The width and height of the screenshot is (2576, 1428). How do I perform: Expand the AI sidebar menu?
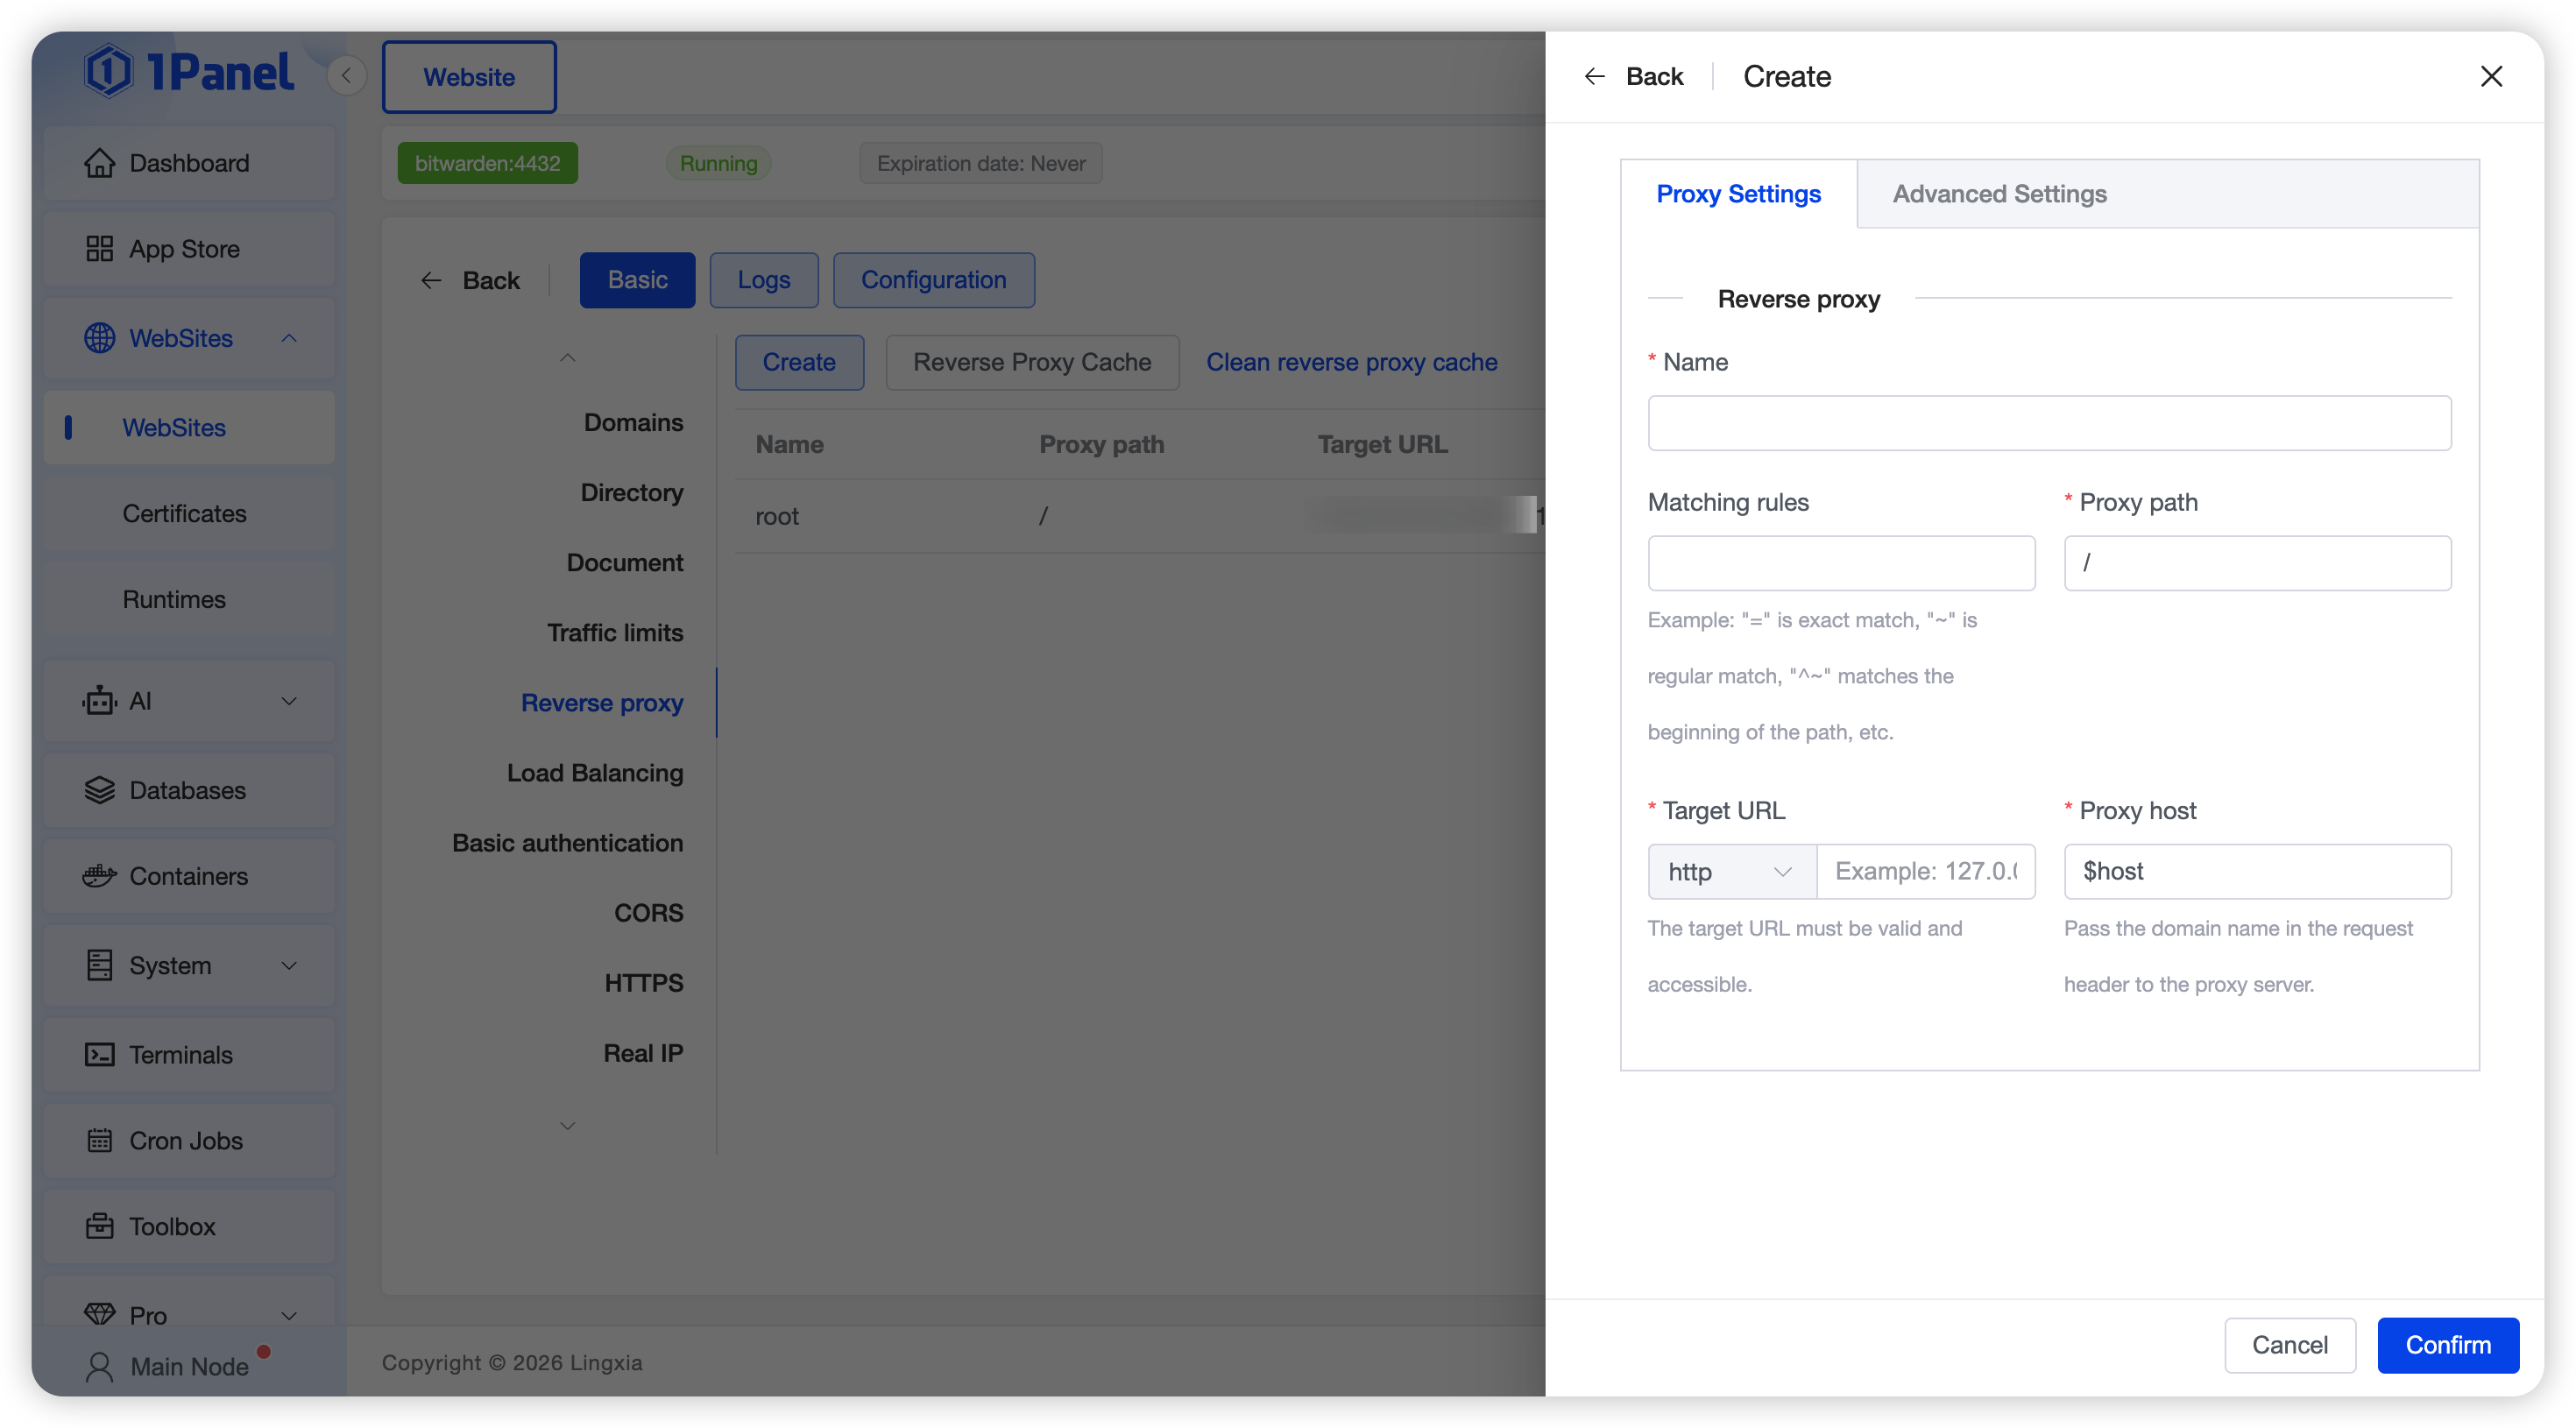click(x=289, y=701)
